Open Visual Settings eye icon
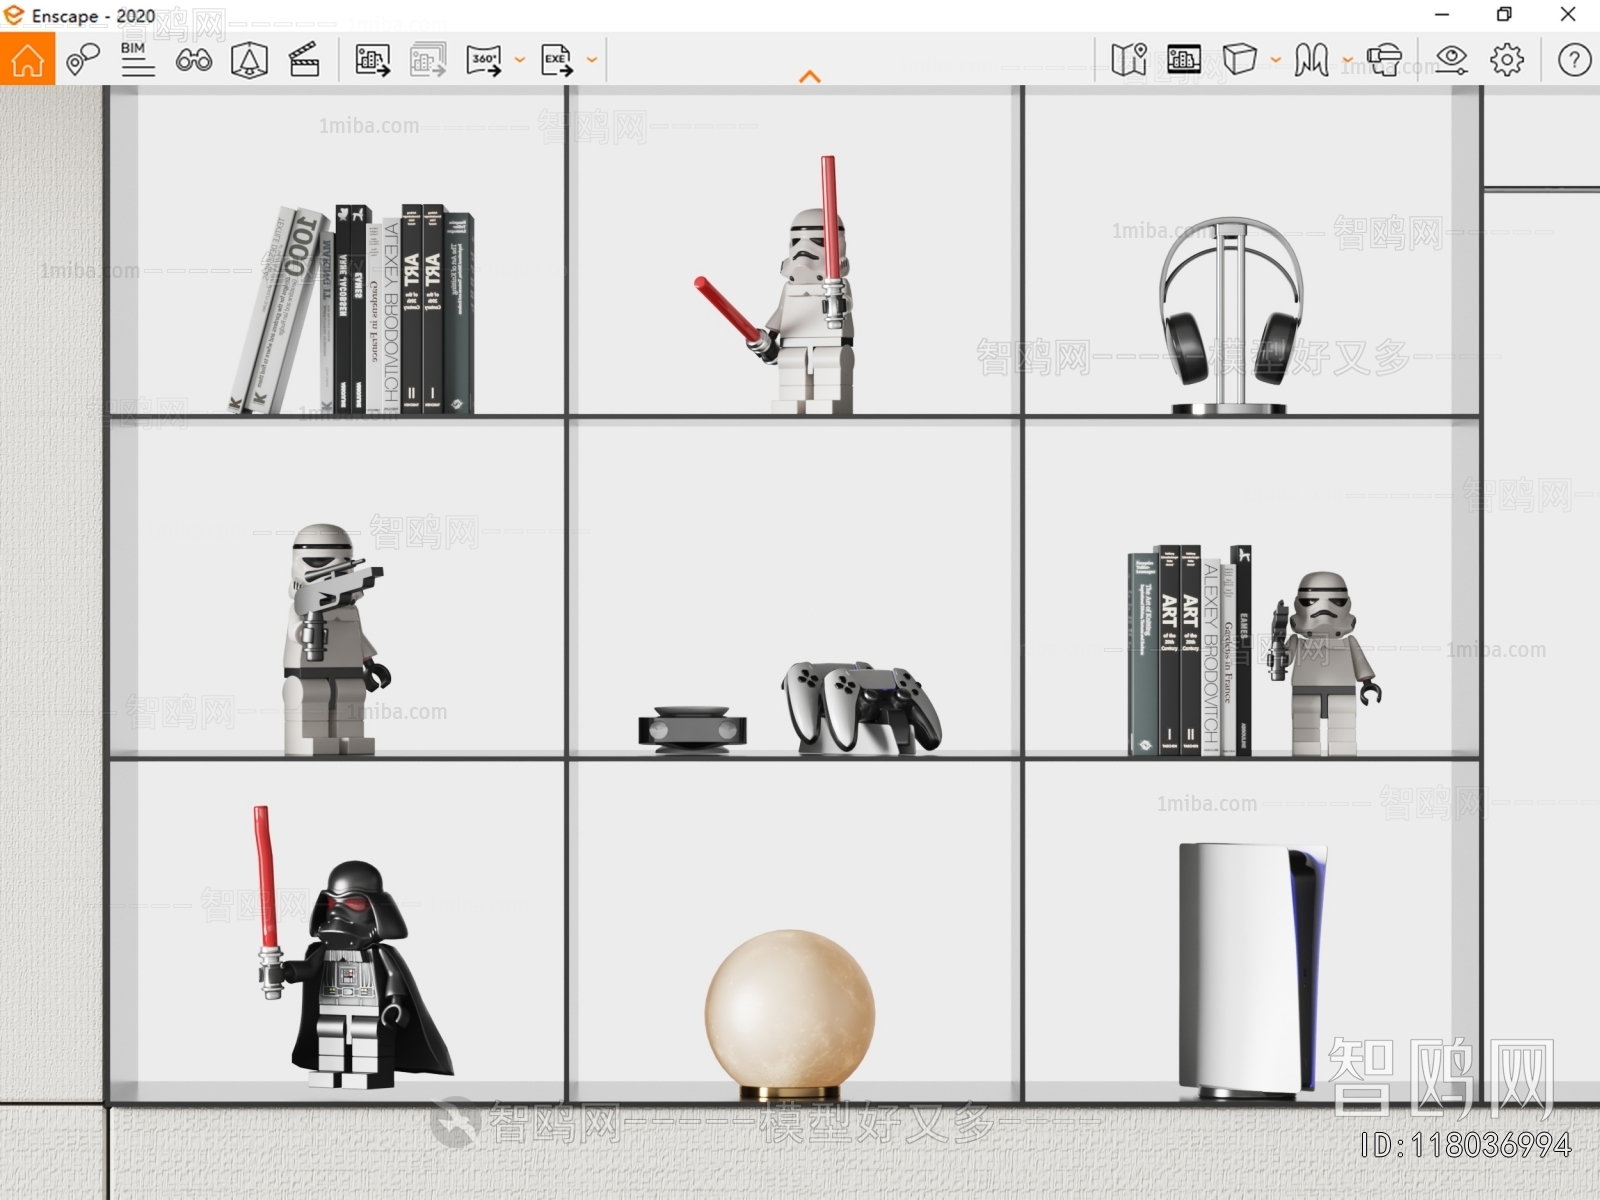The width and height of the screenshot is (1600, 1200). click(1451, 60)
